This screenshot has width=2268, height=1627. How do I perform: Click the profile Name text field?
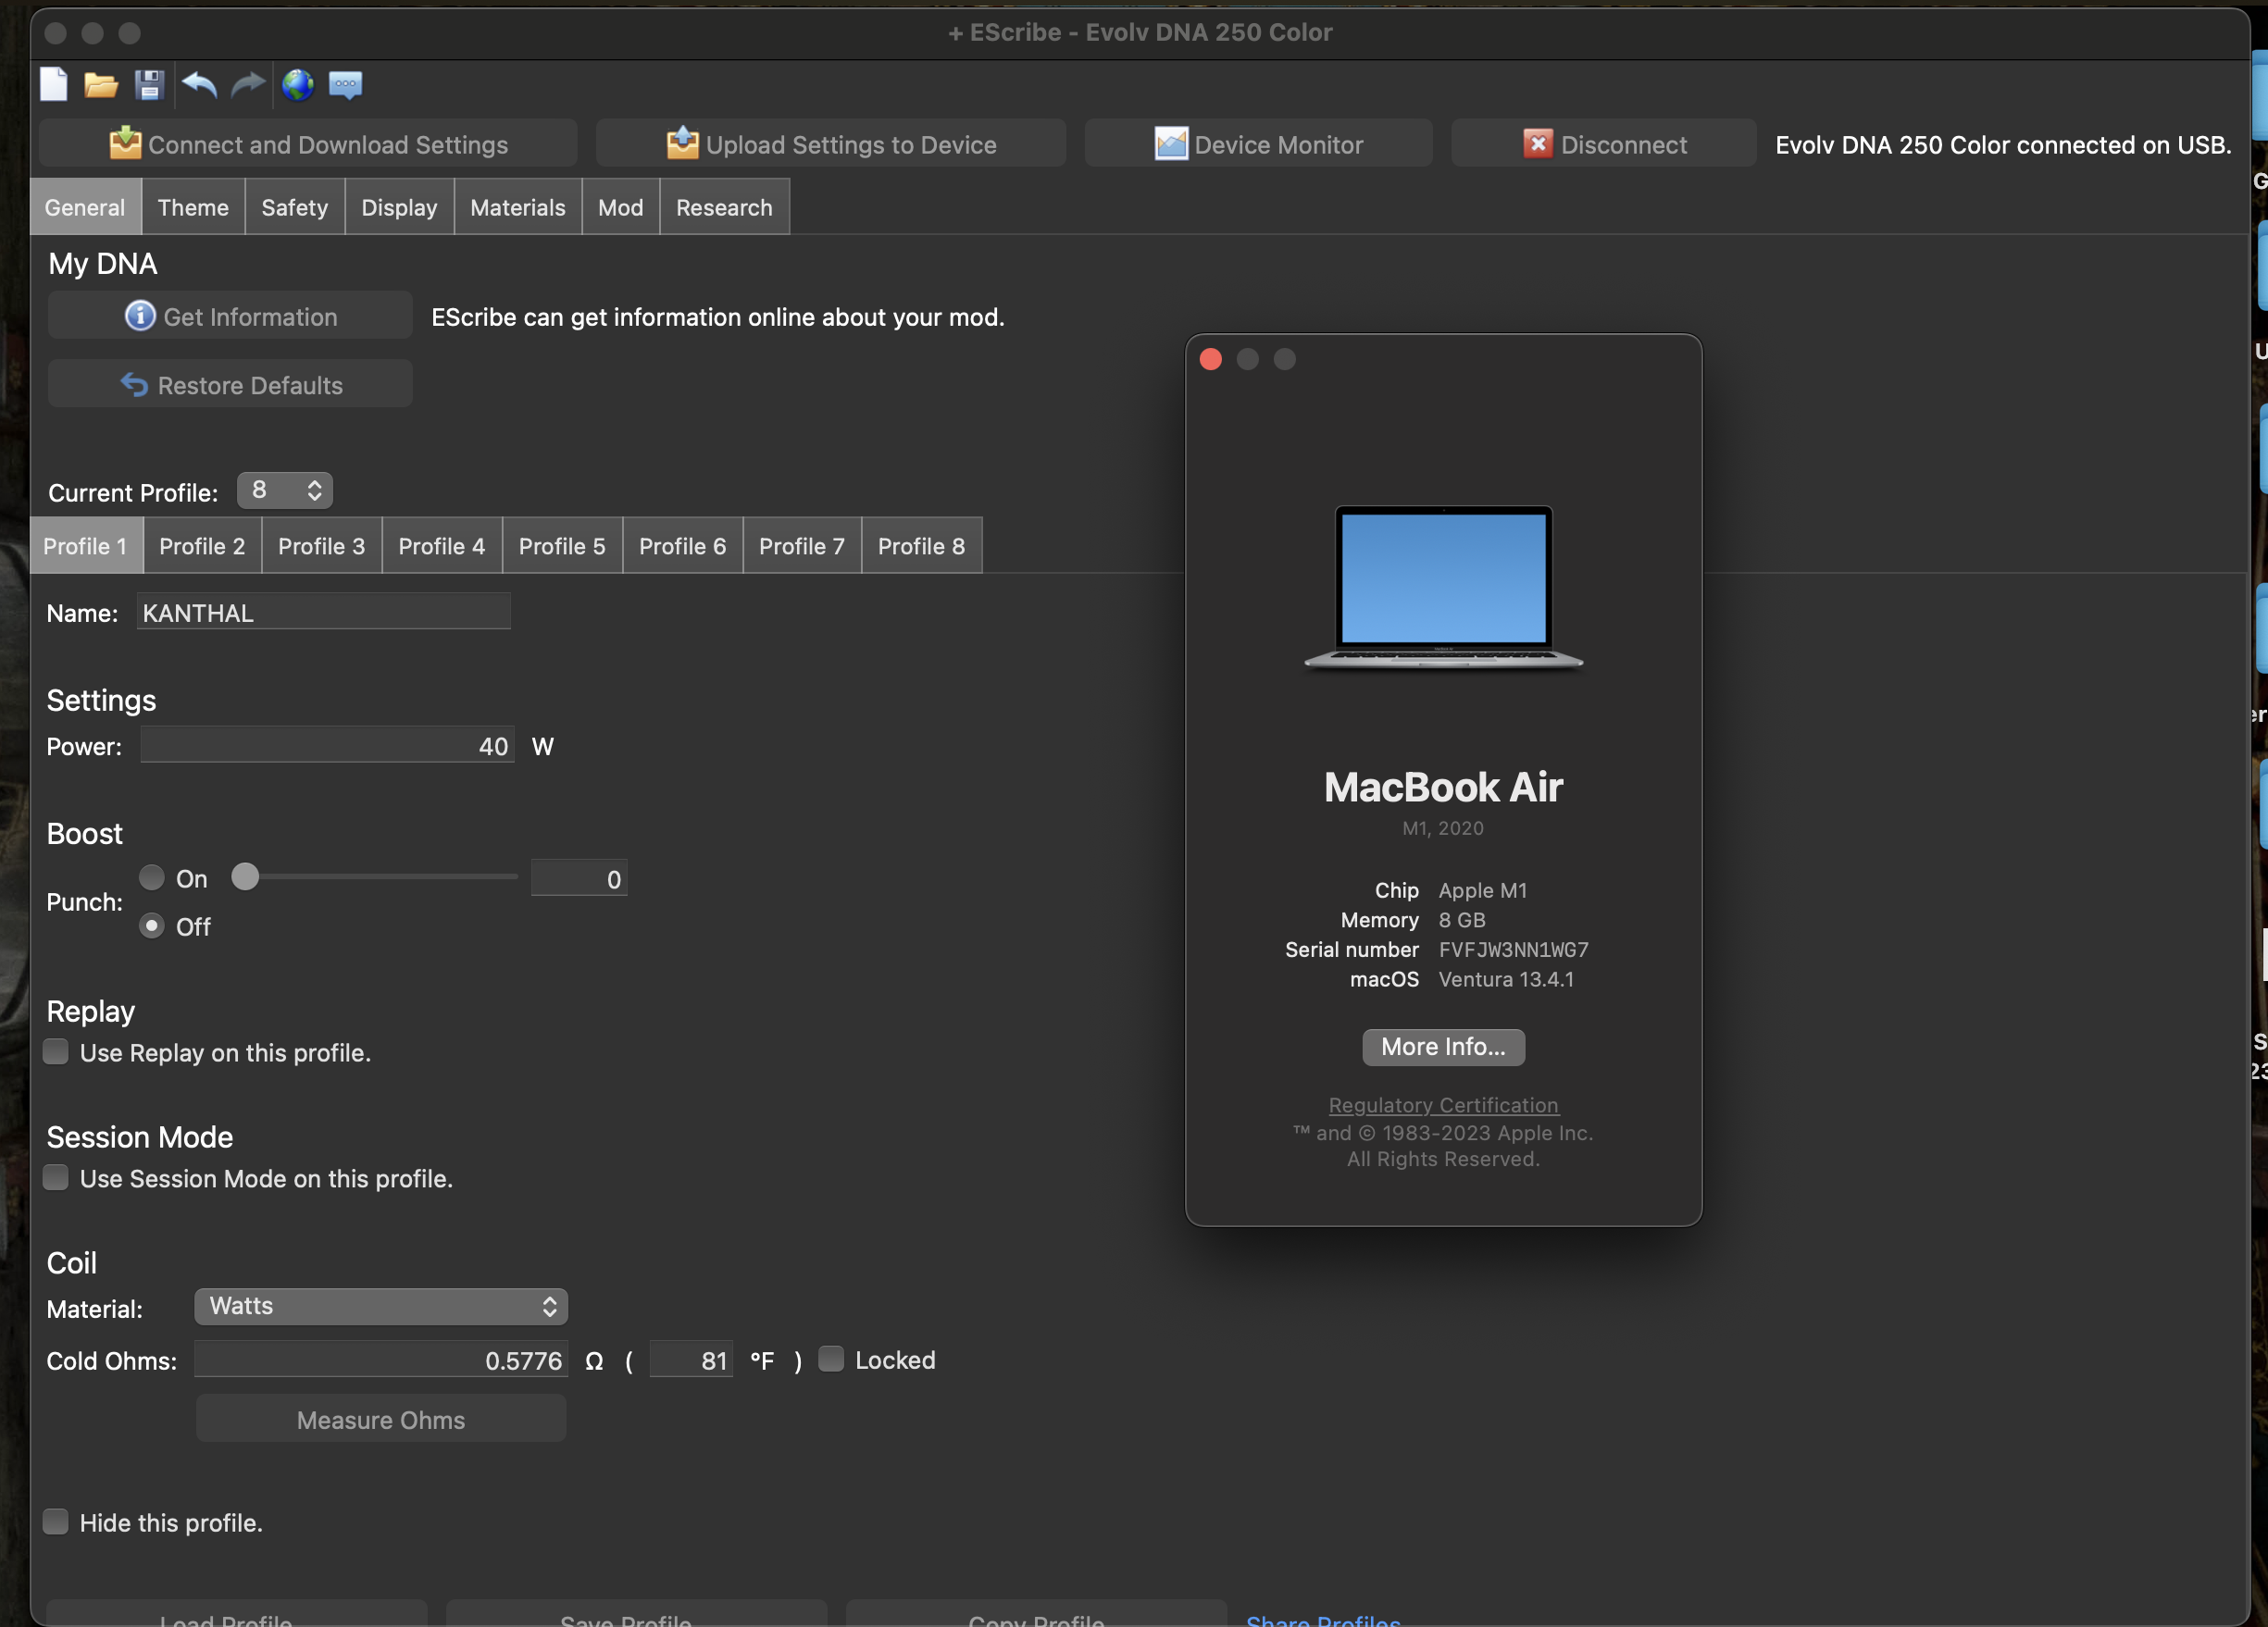click(x=323, y=612)
